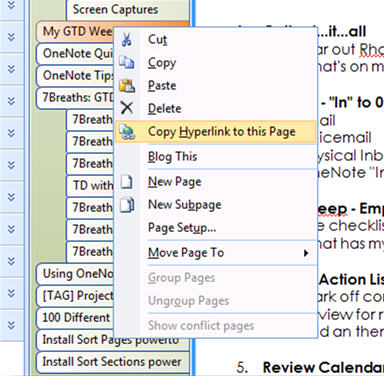Open the OneNote Qui page tab
The width and height of the screenshot is (384, 376).
pos(75,53)
